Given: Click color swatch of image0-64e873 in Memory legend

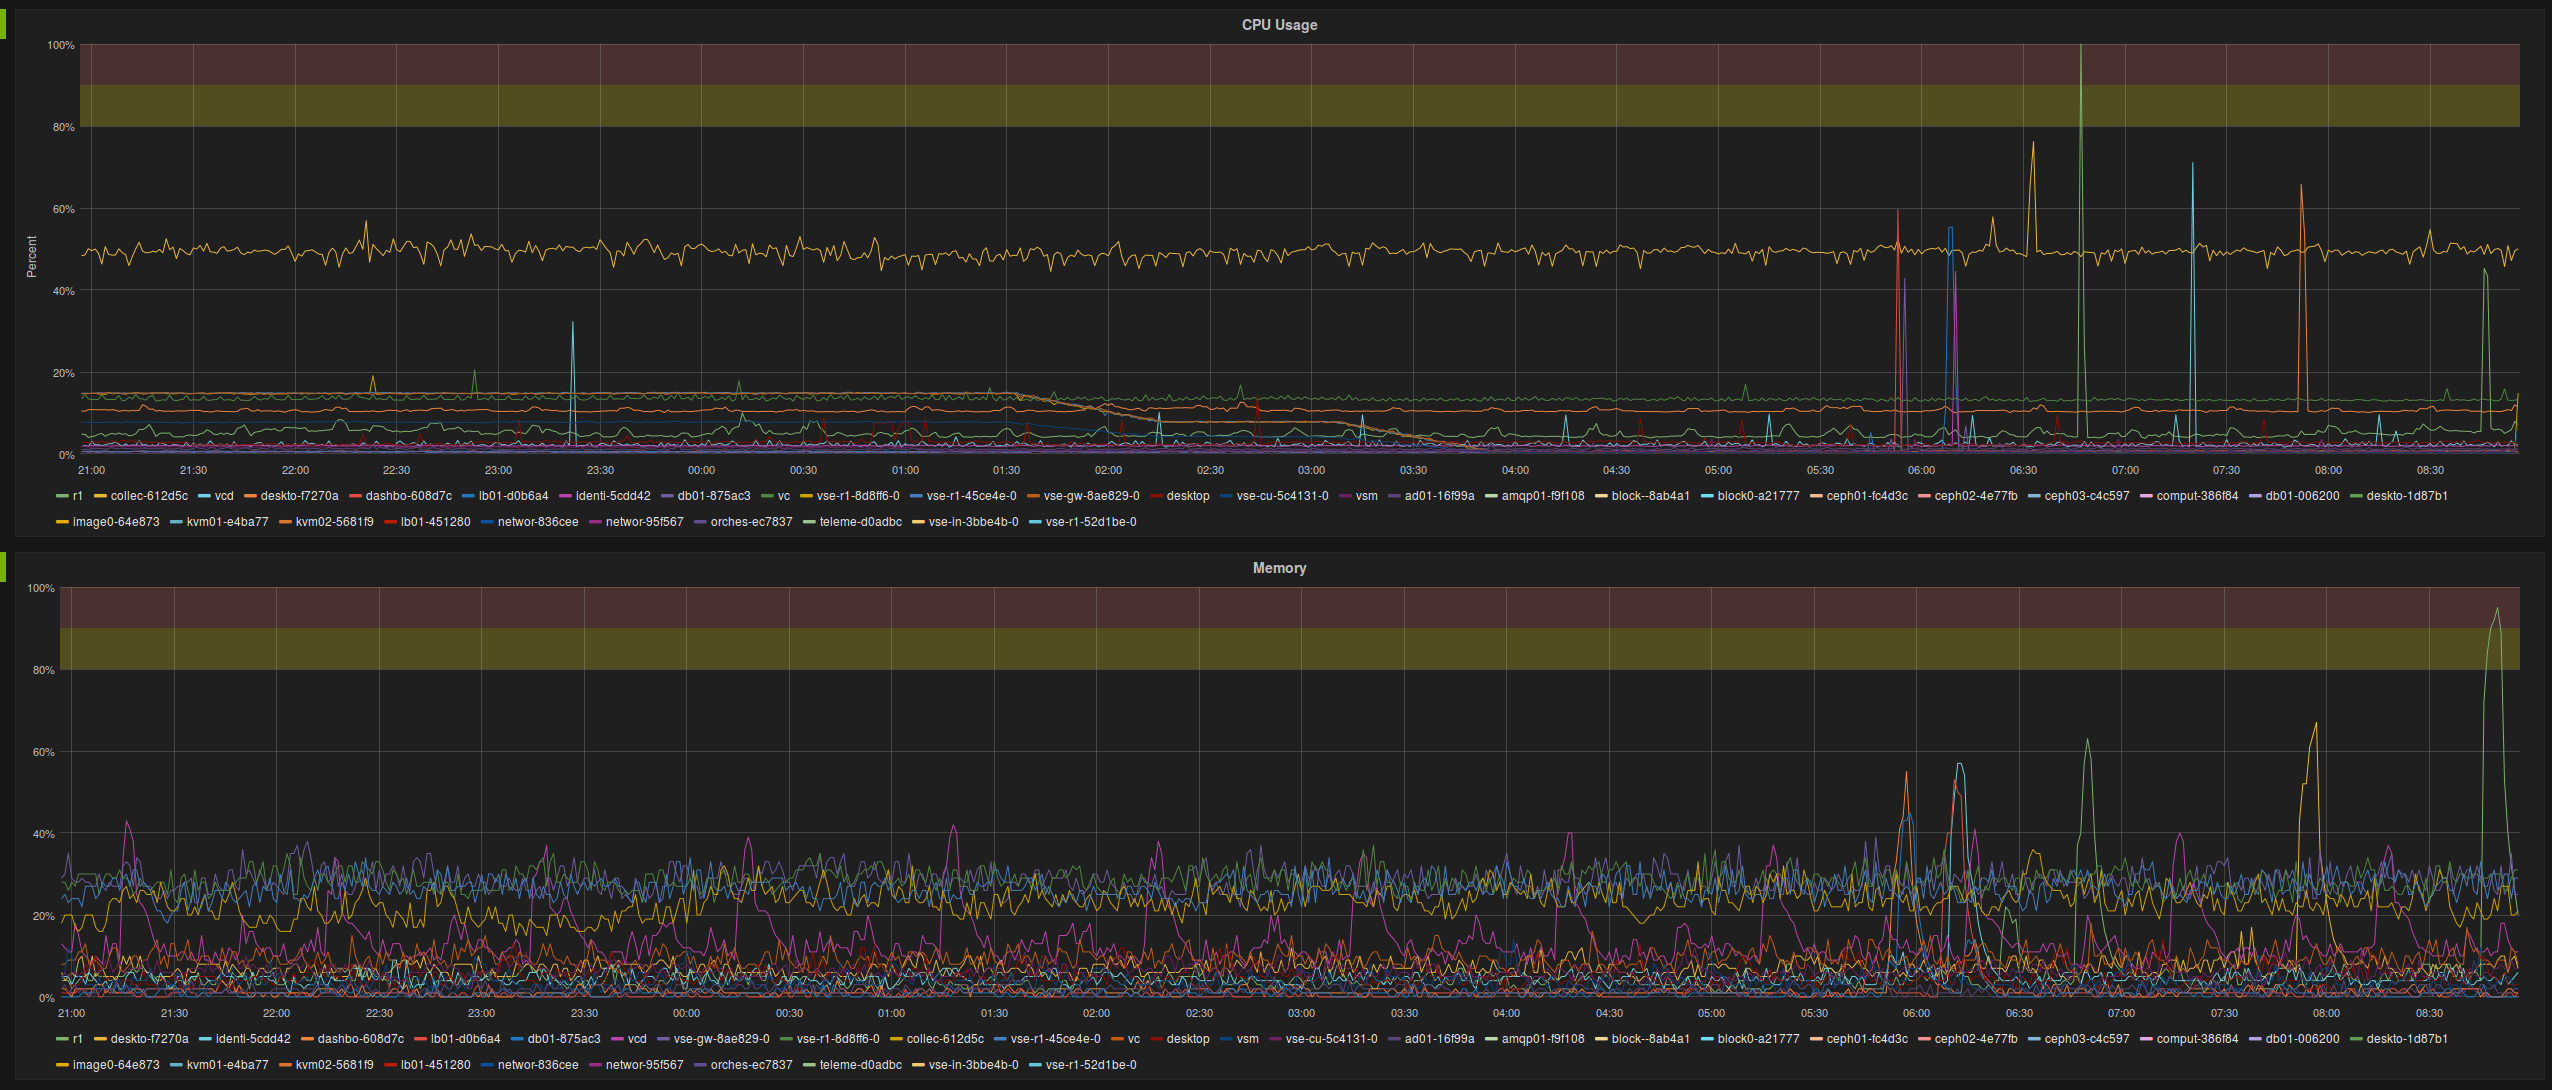Looking at the screenshot, I should (62, 1065).
